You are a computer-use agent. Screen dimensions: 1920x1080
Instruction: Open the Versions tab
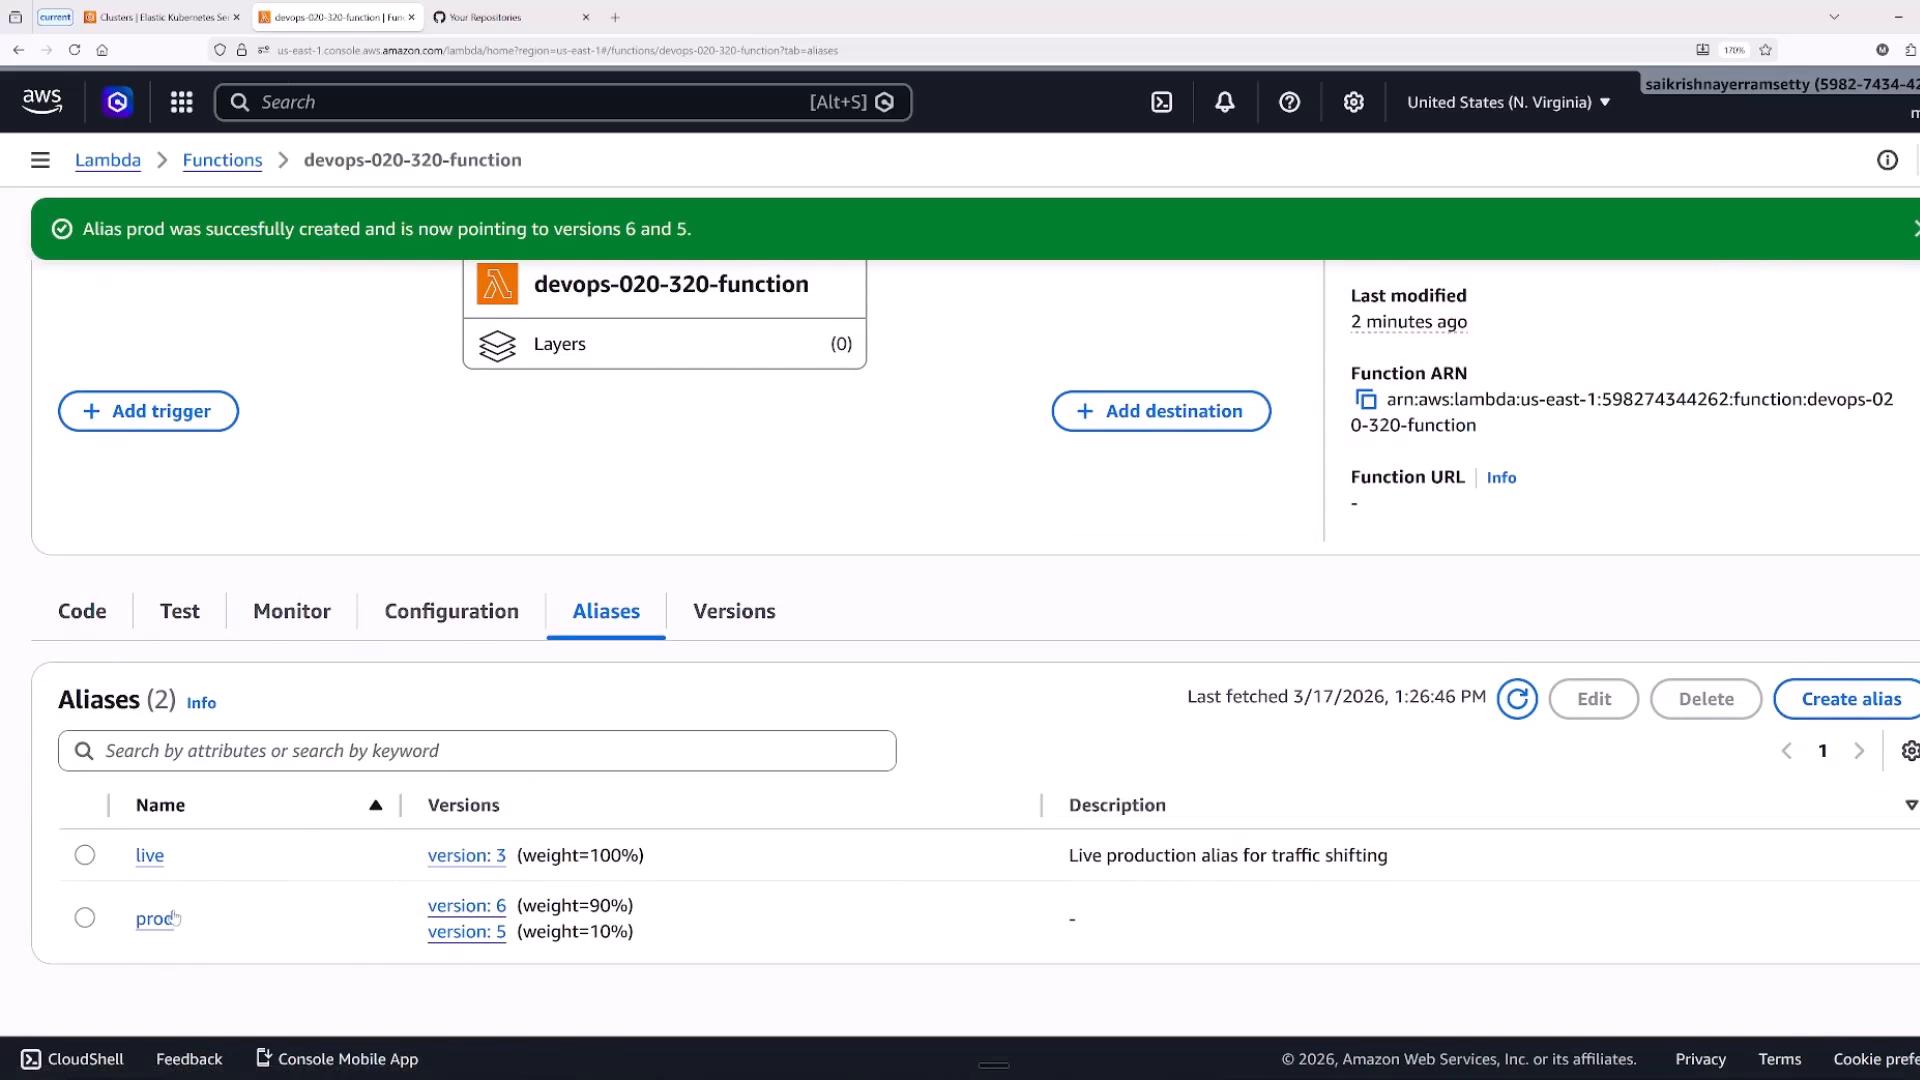(x=734, y=611)
